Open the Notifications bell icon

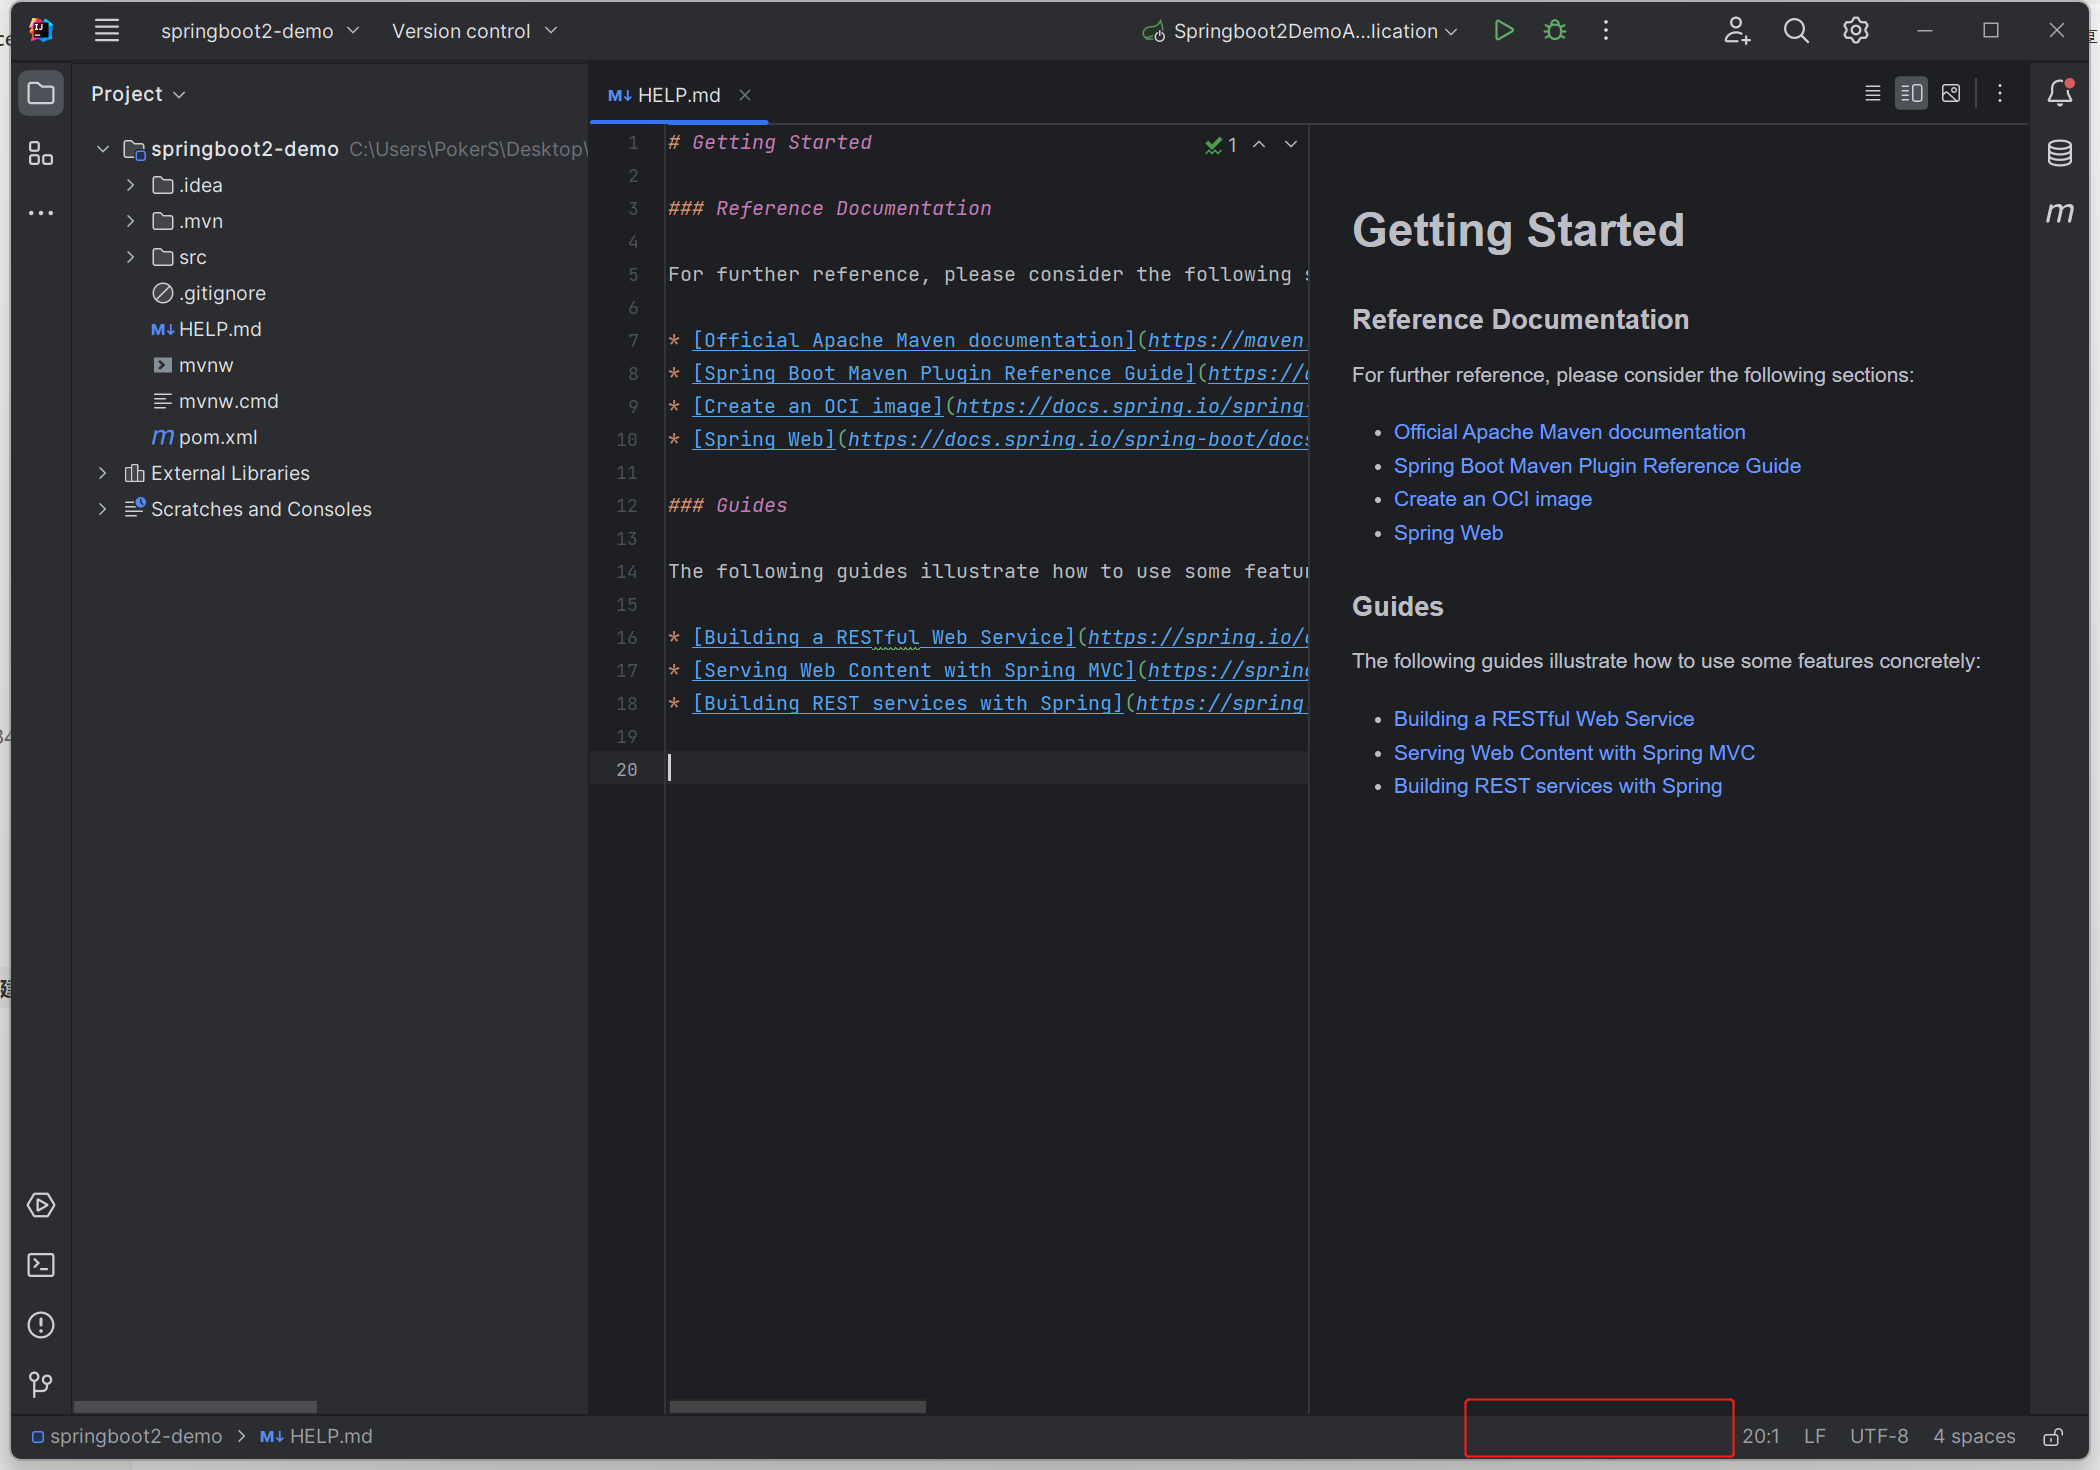[x=2060, y=93]
